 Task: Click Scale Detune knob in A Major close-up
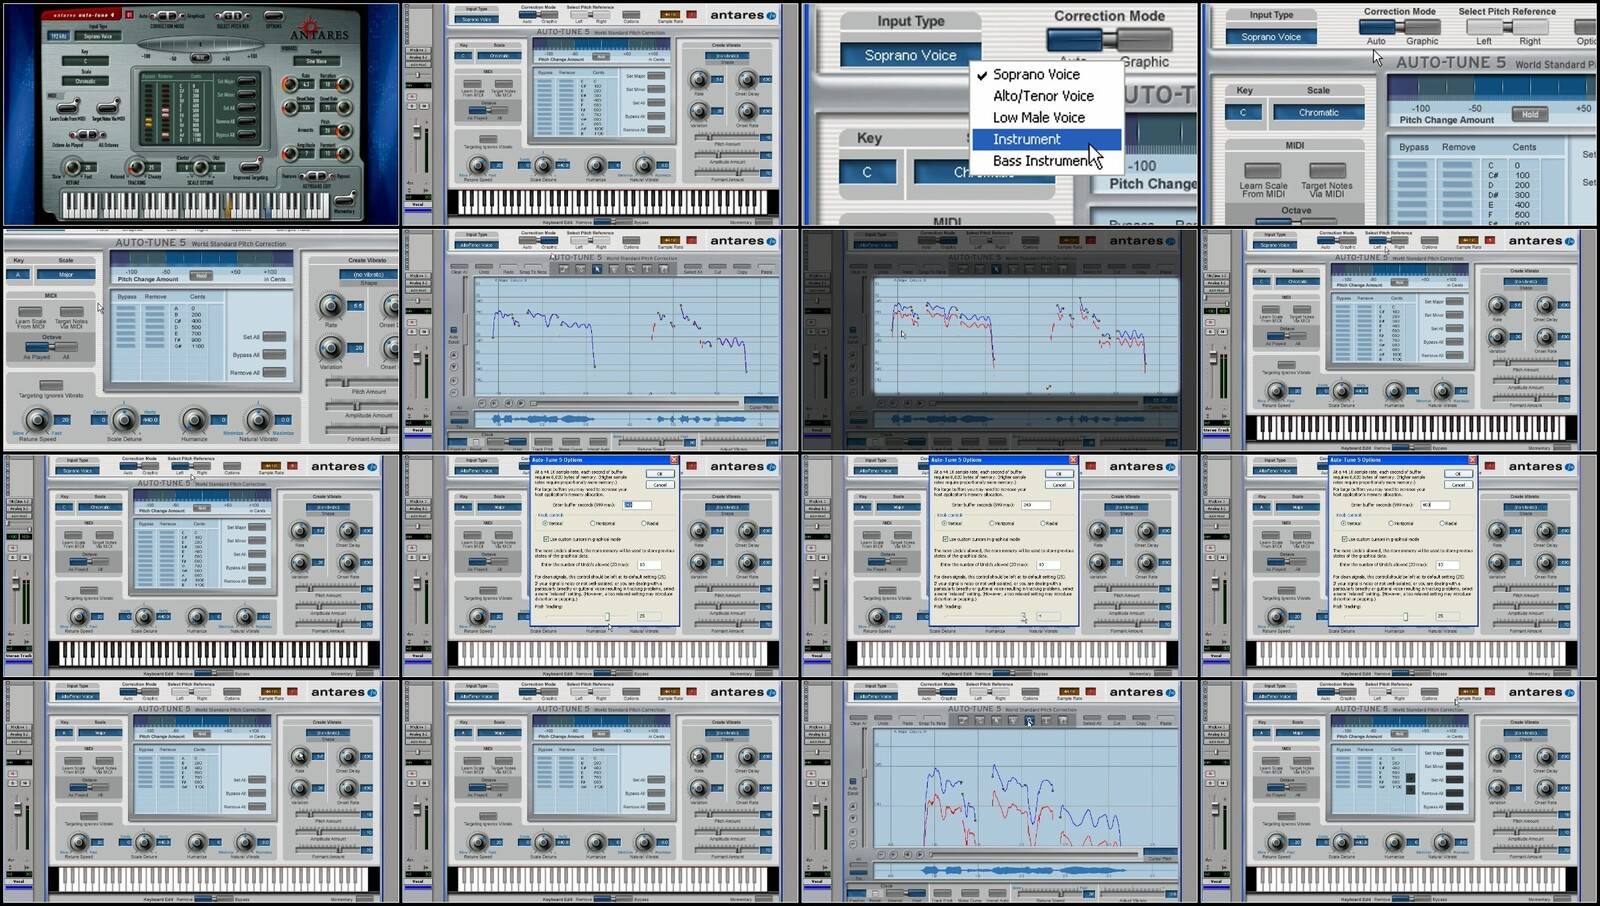124,420
